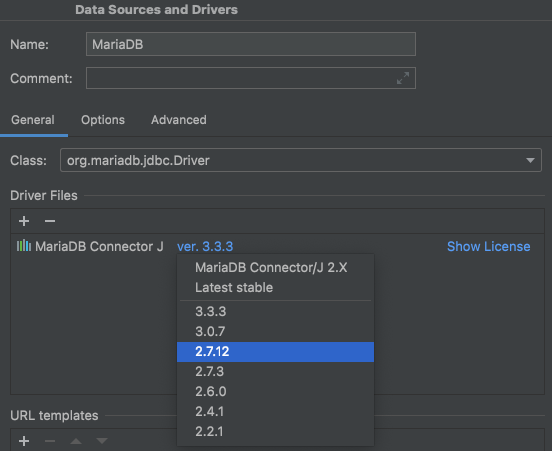This screenshot has width=552, height=451.
Task: Select the MariaDB Connector J row text
Action: click(x=99, y=246)
